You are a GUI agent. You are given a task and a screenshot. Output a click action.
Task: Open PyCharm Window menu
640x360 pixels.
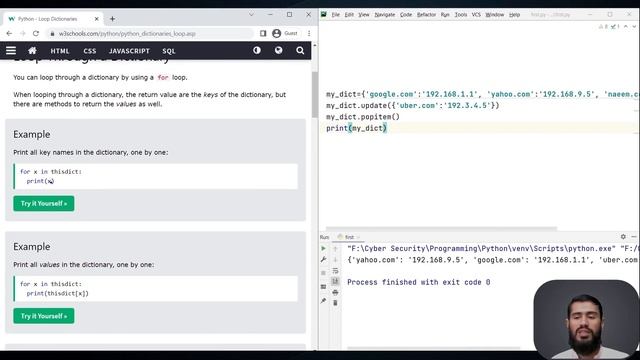(x=495, y=15)
